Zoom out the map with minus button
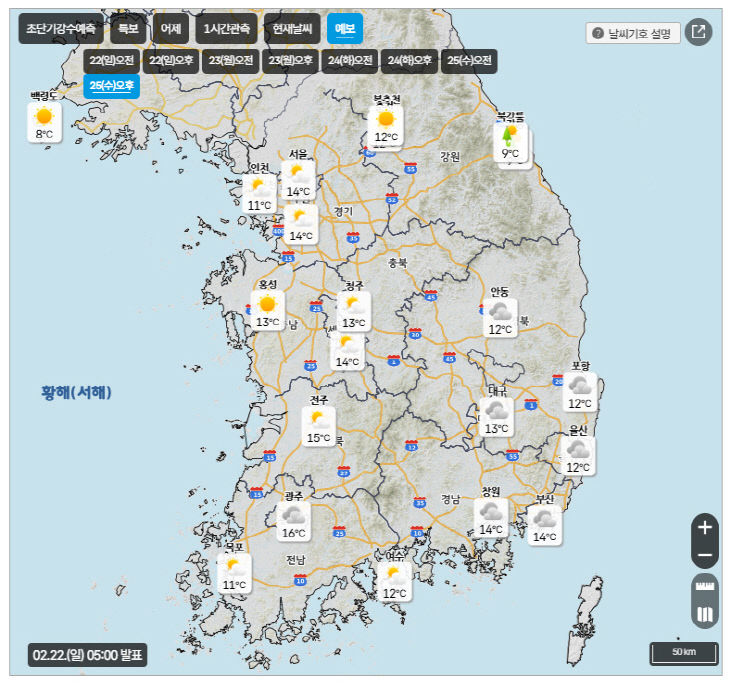 (705, 554)
